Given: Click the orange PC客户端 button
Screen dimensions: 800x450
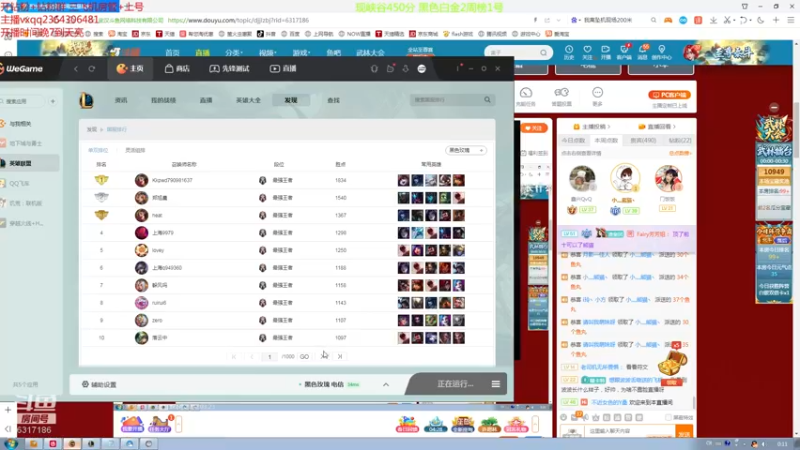Looking at the screenshot, I should [x=669, y=95].
